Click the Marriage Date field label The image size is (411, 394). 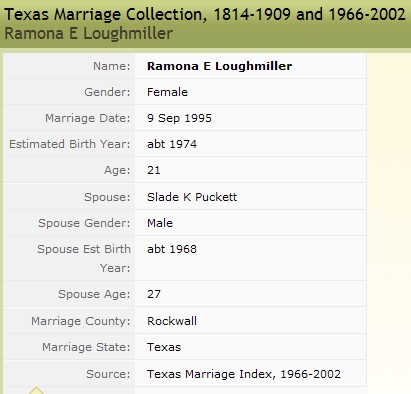pos(88,118)
